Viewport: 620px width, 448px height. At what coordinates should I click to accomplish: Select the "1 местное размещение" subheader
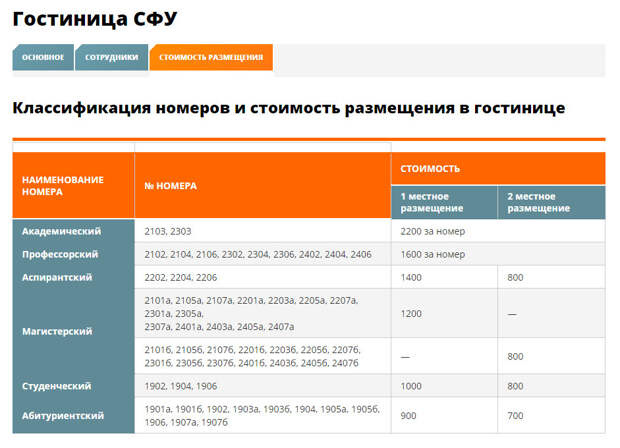432,202
